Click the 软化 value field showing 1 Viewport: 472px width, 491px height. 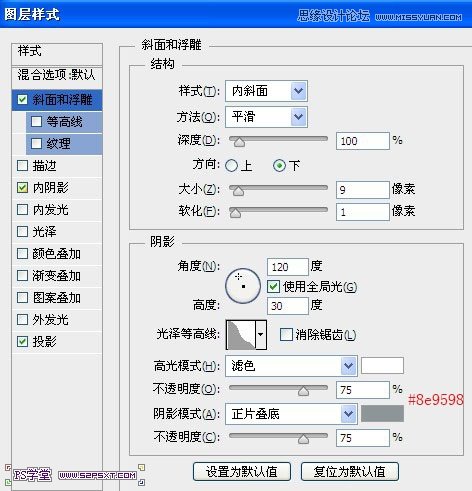point(363,212)
